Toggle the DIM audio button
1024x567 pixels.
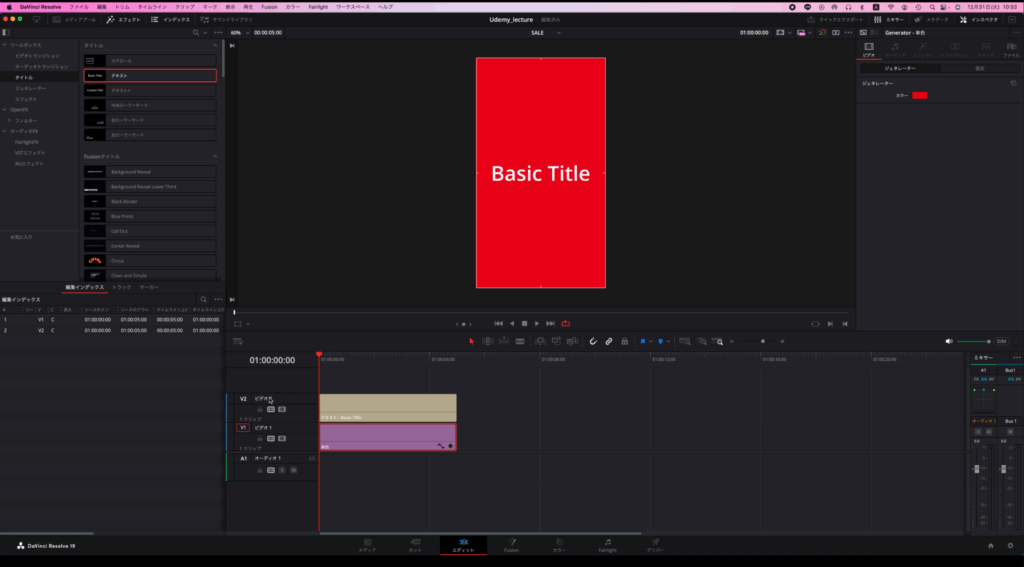tap(1001, 341)
